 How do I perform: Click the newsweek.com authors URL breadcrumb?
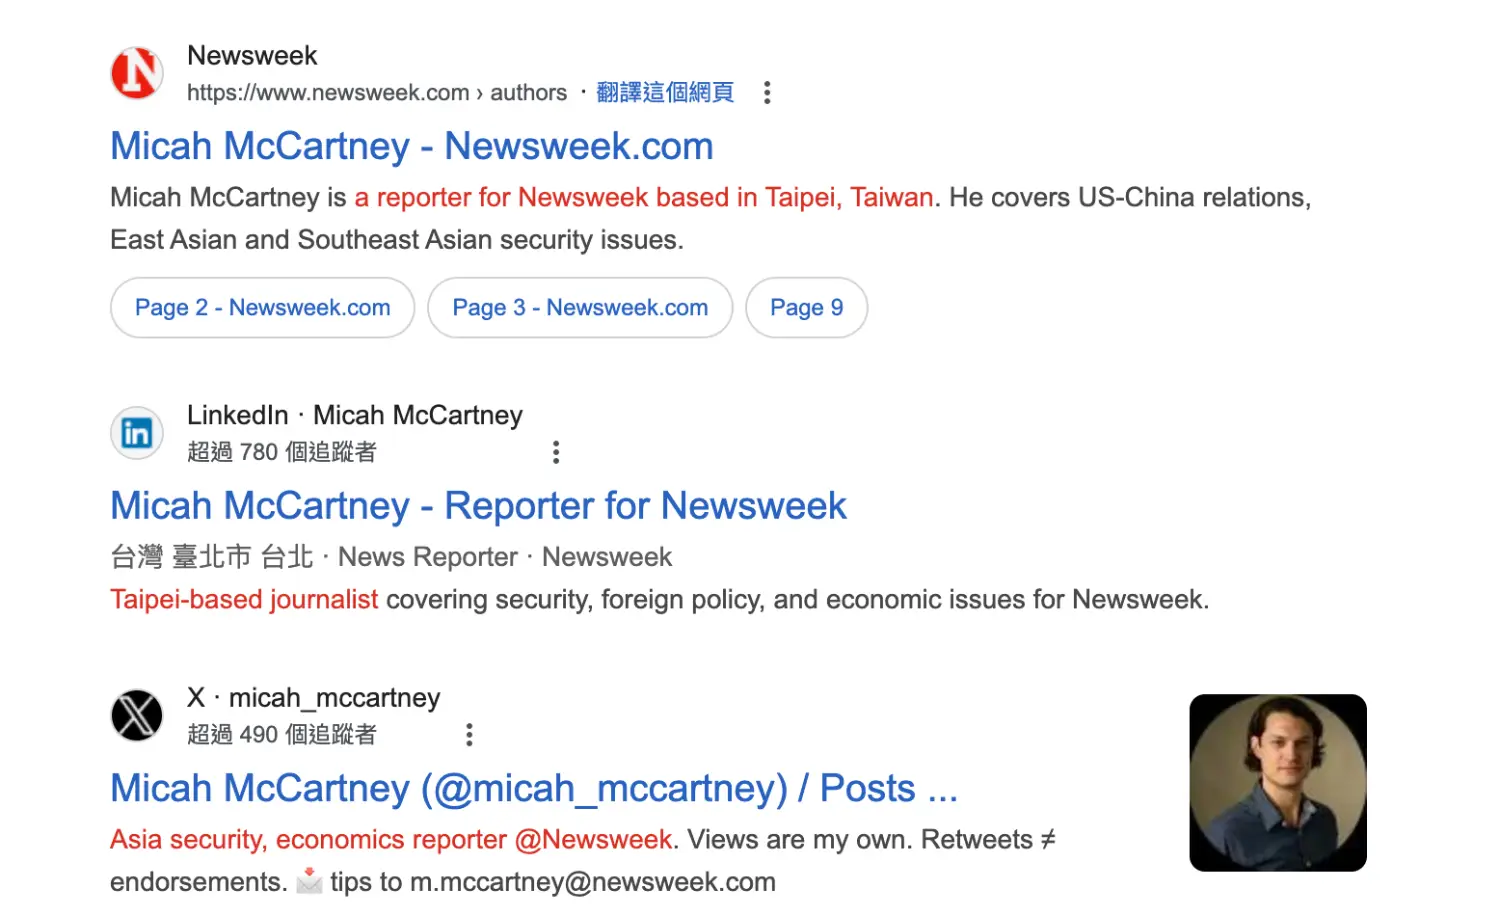pos(377,93)
